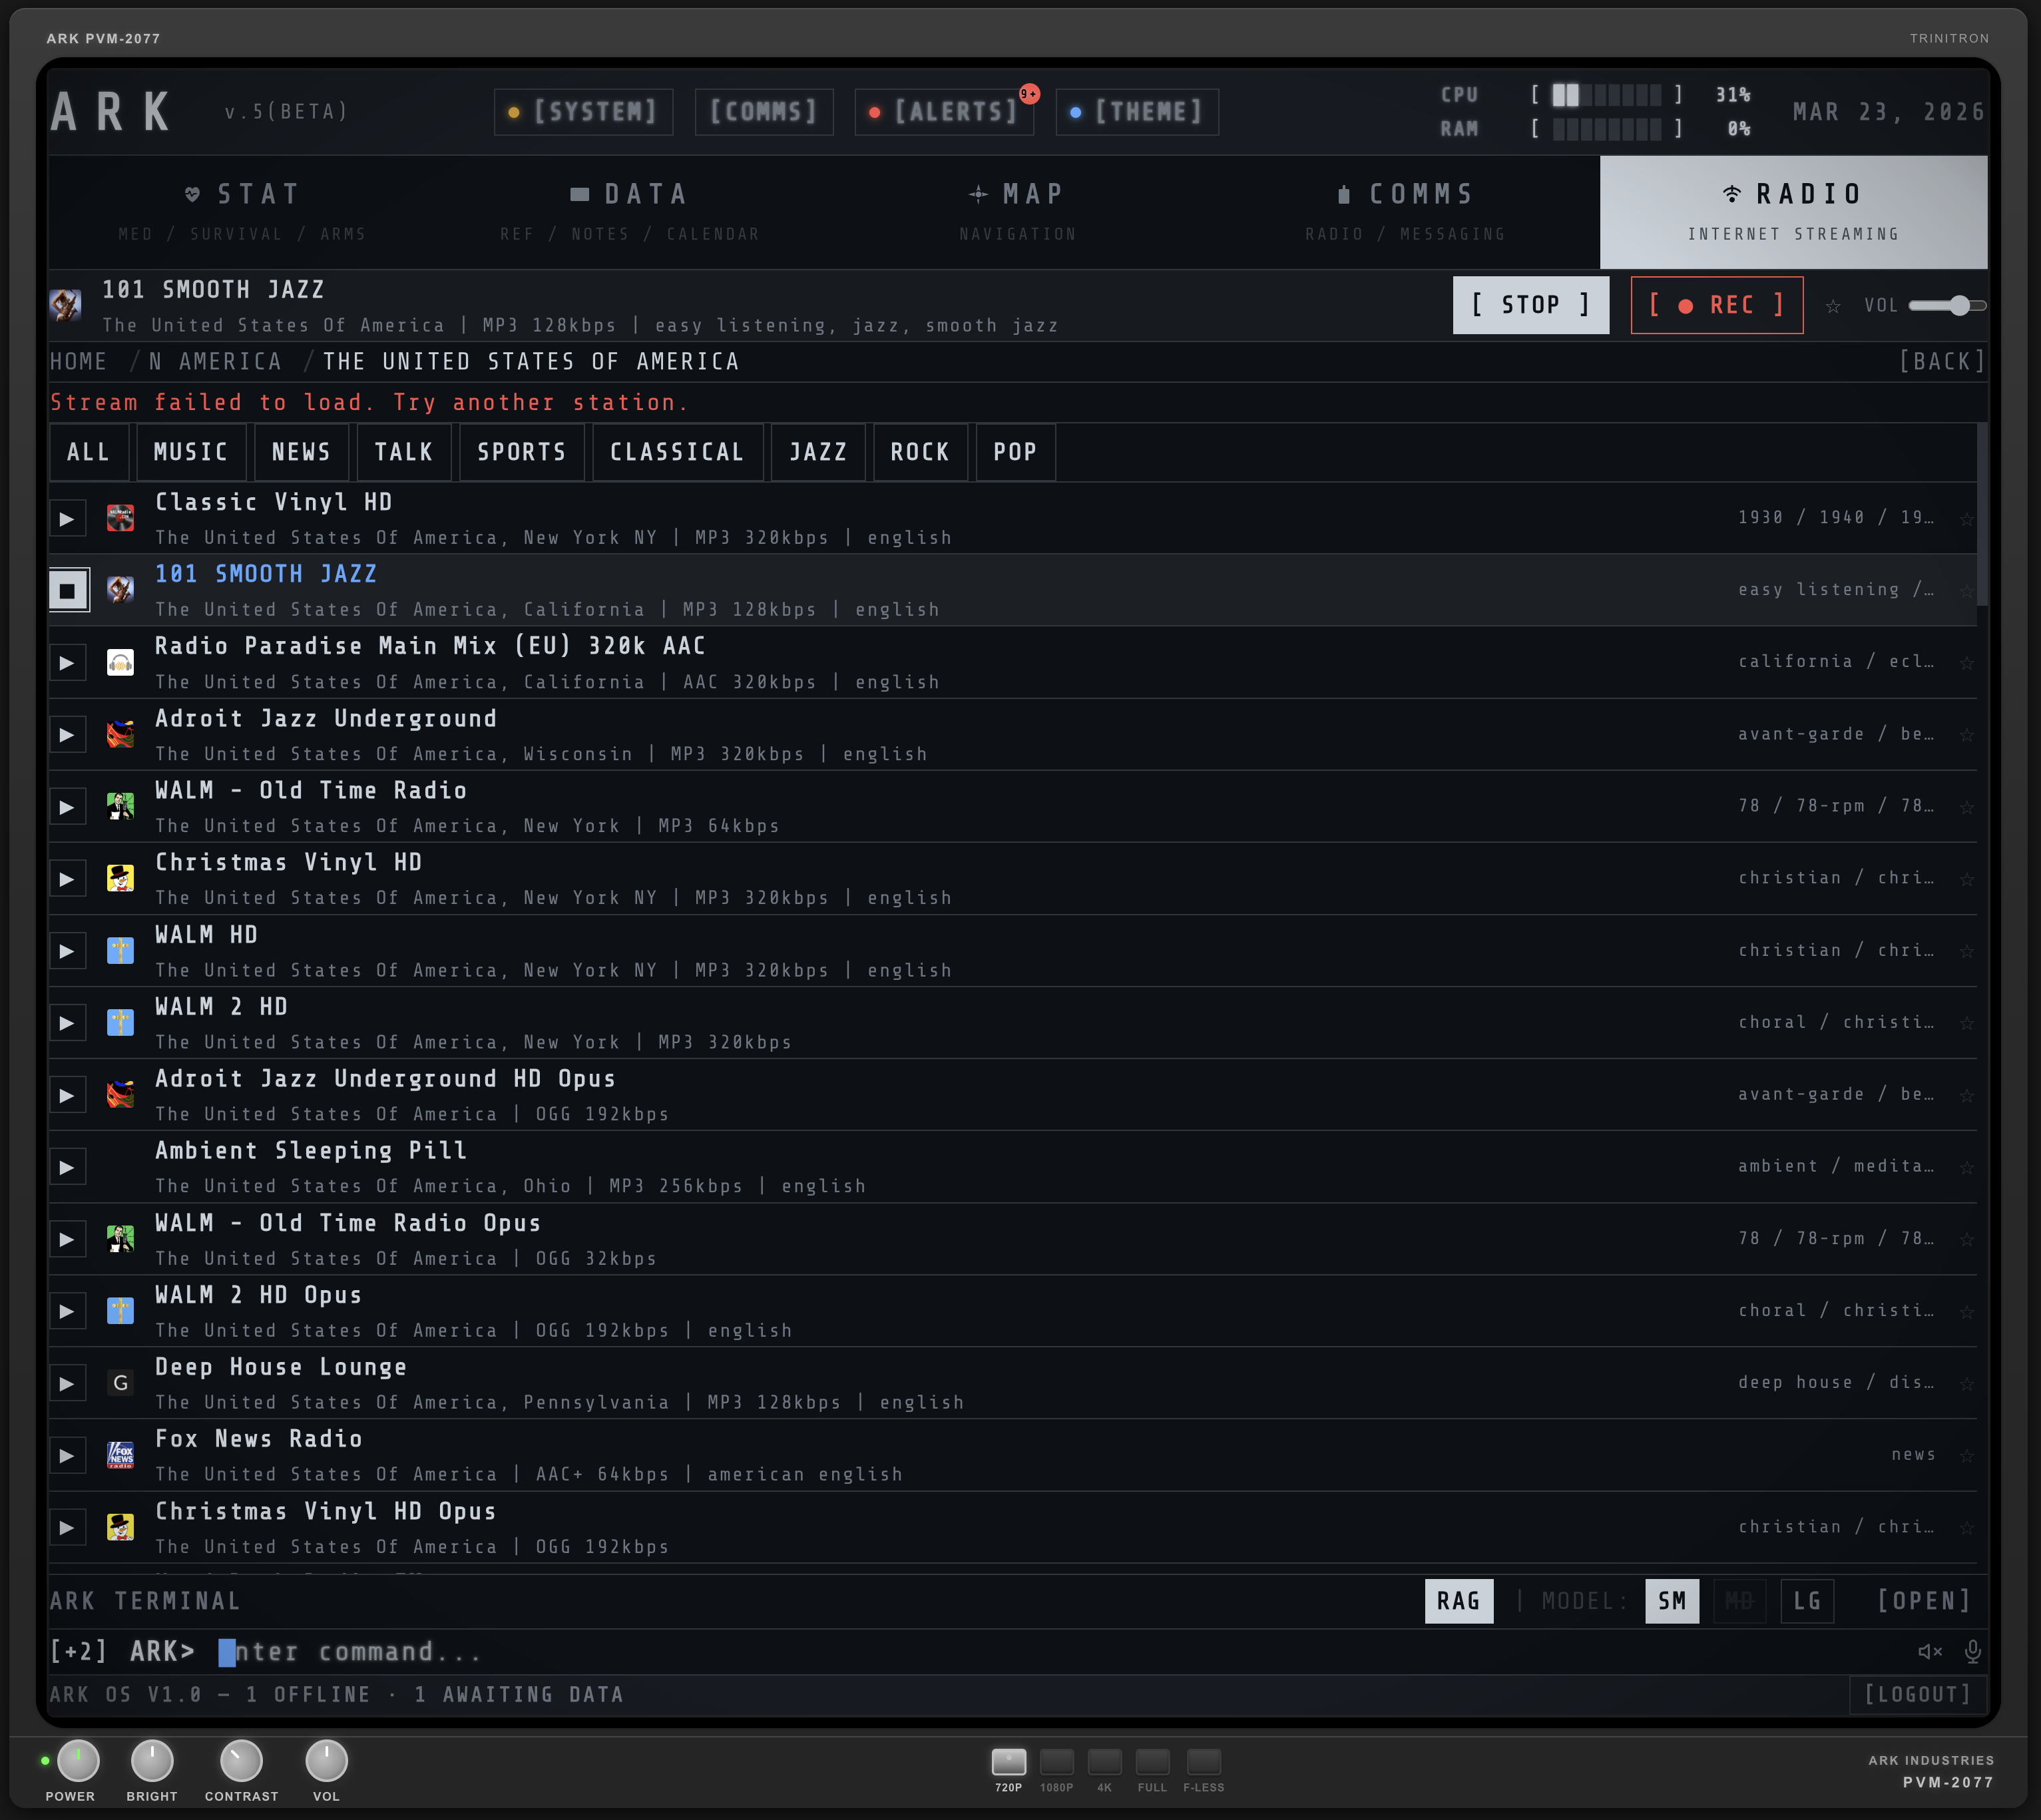This screenshot has width=2041, height=1820.
Task: Favorite Fox News Radio using its star icon
Action: tap(1968, 1455)
